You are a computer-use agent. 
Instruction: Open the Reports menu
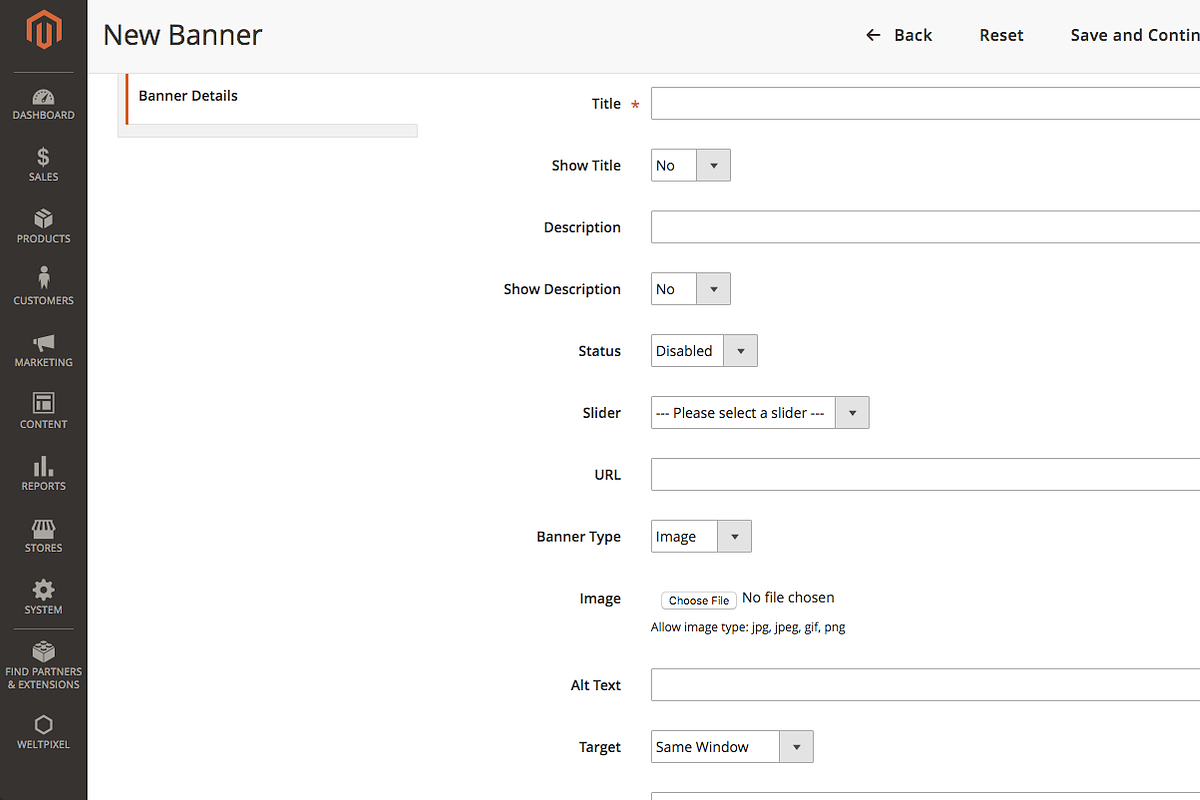pos(43,474)
